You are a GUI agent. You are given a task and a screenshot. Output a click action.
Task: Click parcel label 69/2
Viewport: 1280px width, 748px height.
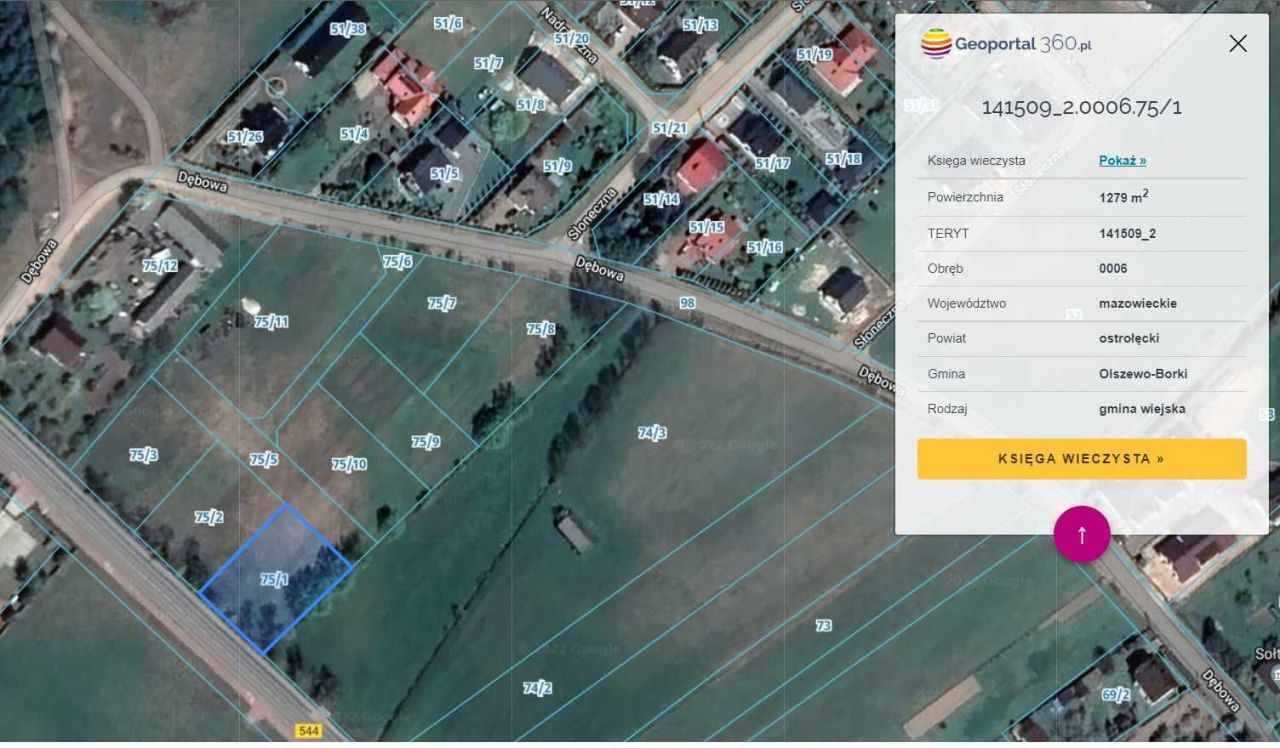1116,694
